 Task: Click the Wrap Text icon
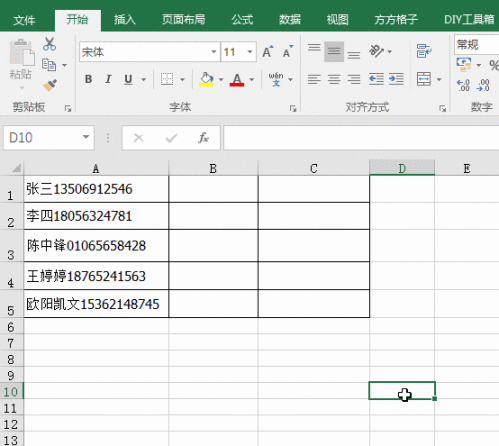tap(424, 51)
